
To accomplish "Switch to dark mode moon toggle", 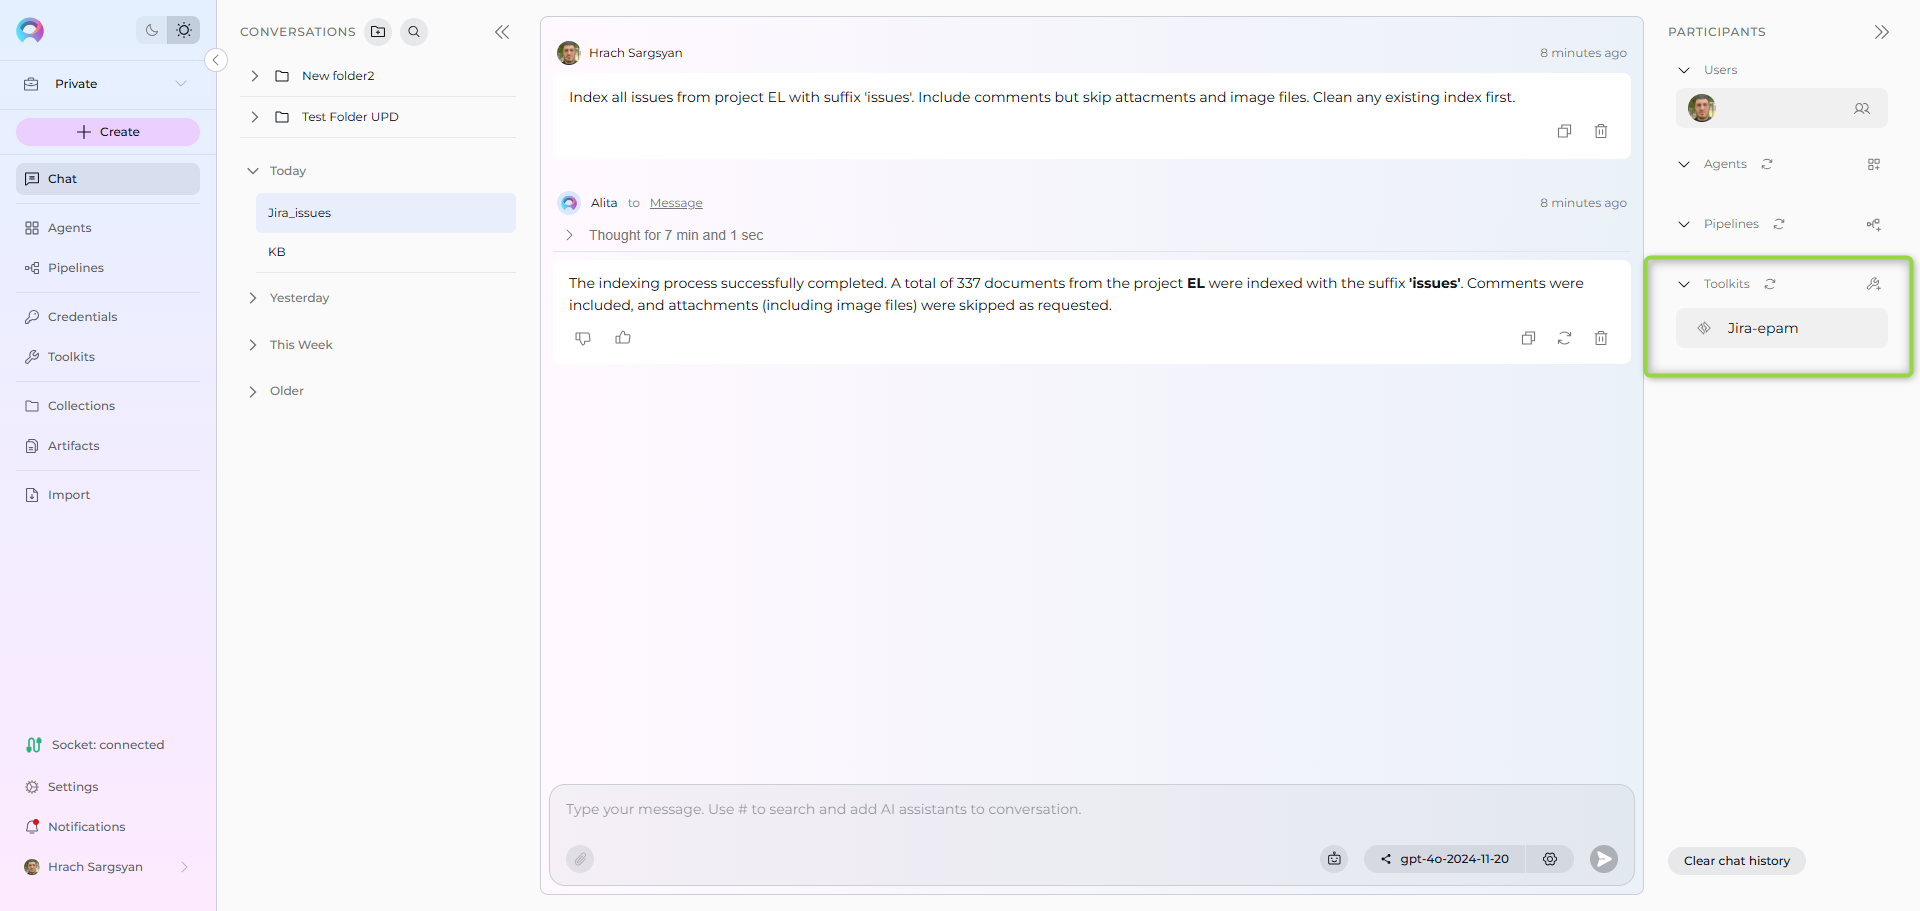I will coord(152,30).
